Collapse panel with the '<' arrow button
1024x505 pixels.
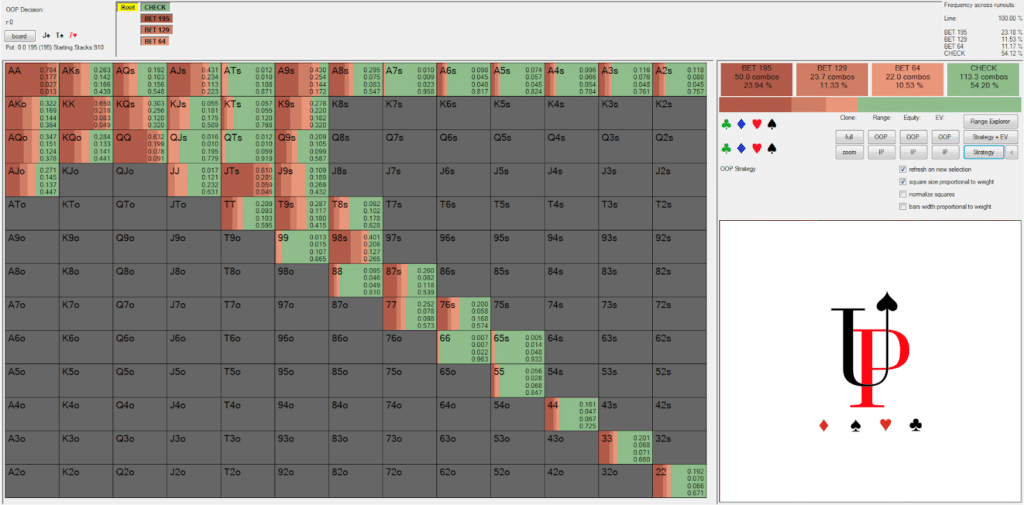[1012, 152]
